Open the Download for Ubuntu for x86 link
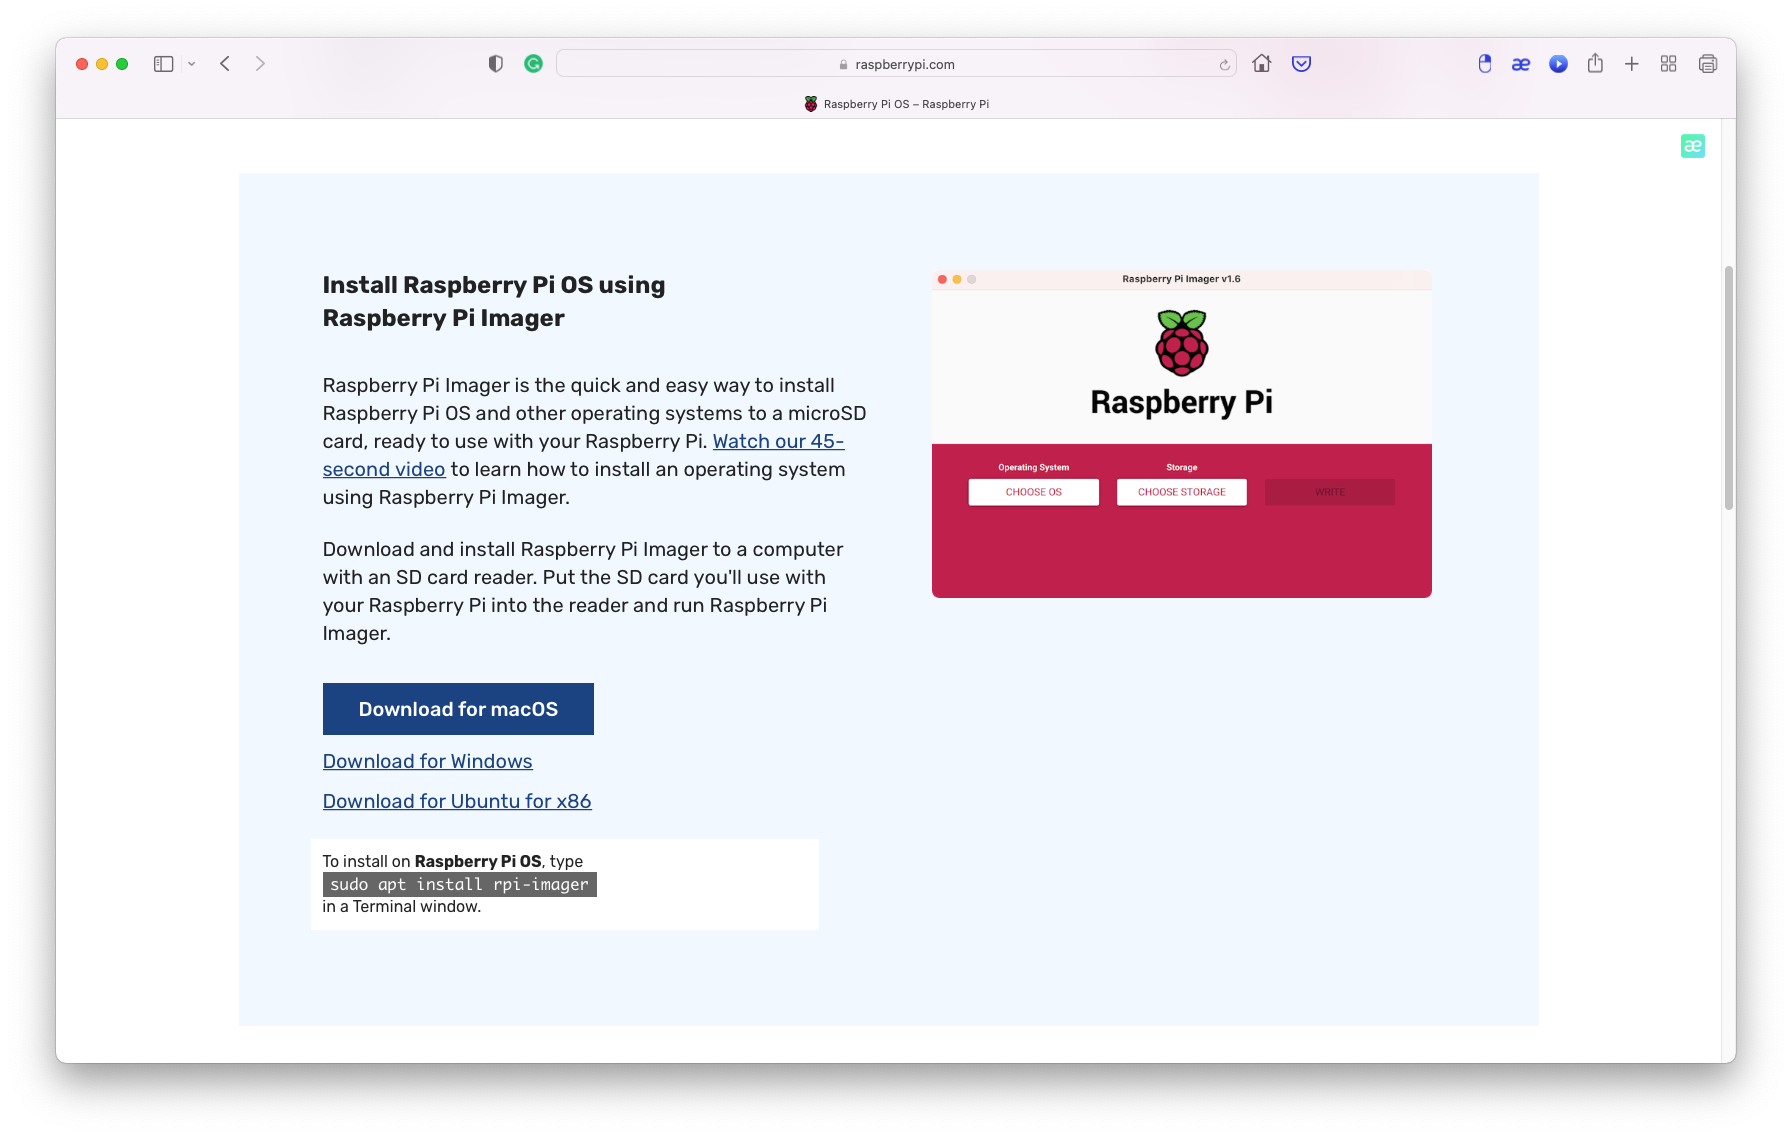This screenshot has width=1792, height=1137. (x=457, y=801)
